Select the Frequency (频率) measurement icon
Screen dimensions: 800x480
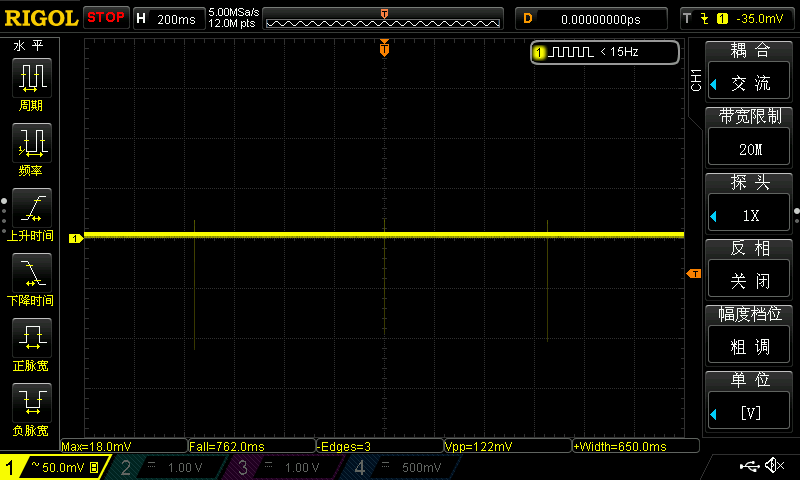pyautogui.click(x=32, y=142)
